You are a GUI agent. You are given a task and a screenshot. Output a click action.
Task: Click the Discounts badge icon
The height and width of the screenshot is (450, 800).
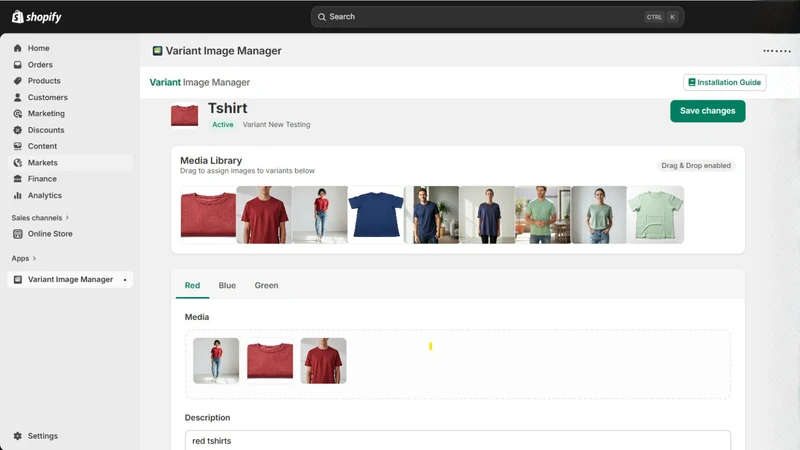pyautogui.click(x=17, y=130)
